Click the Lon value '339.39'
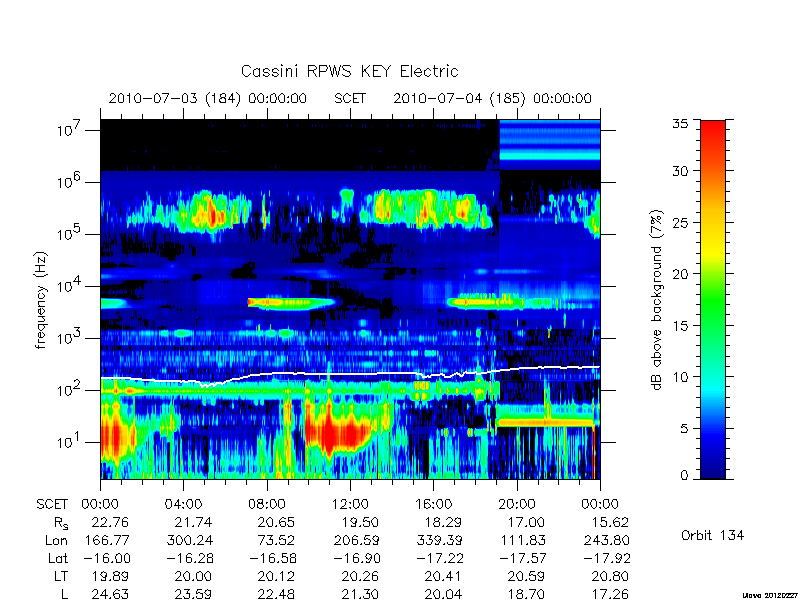The image size is (800, 600). tap(440, 540)
